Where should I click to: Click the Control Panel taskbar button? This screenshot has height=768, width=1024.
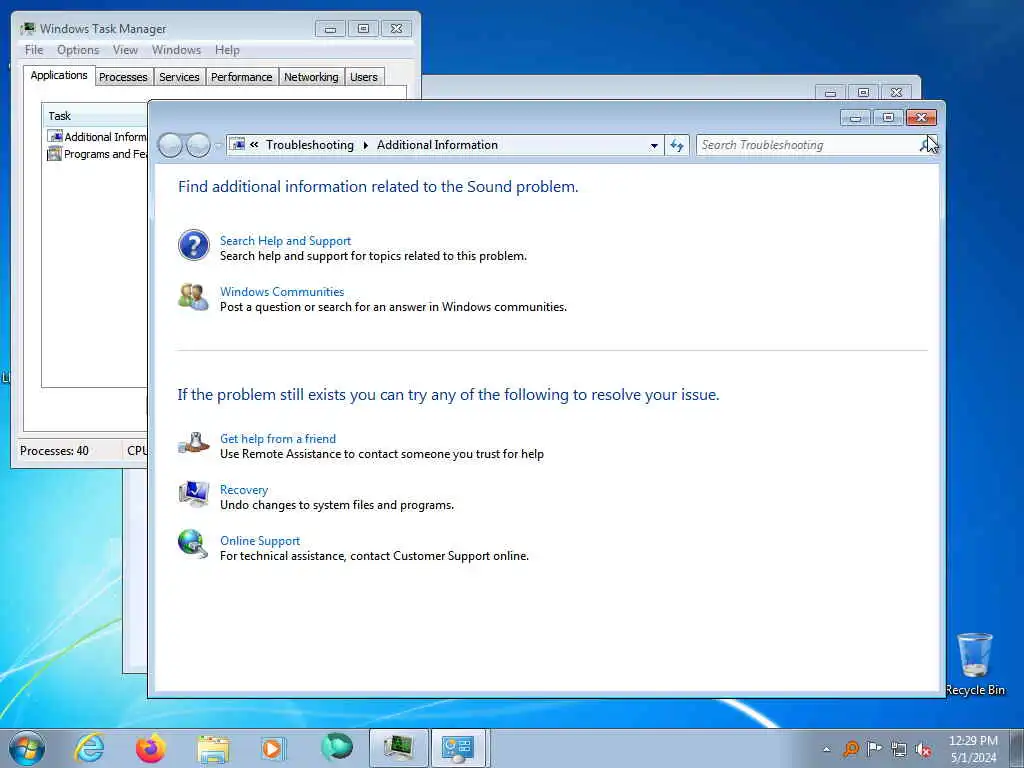click(457, 748)
